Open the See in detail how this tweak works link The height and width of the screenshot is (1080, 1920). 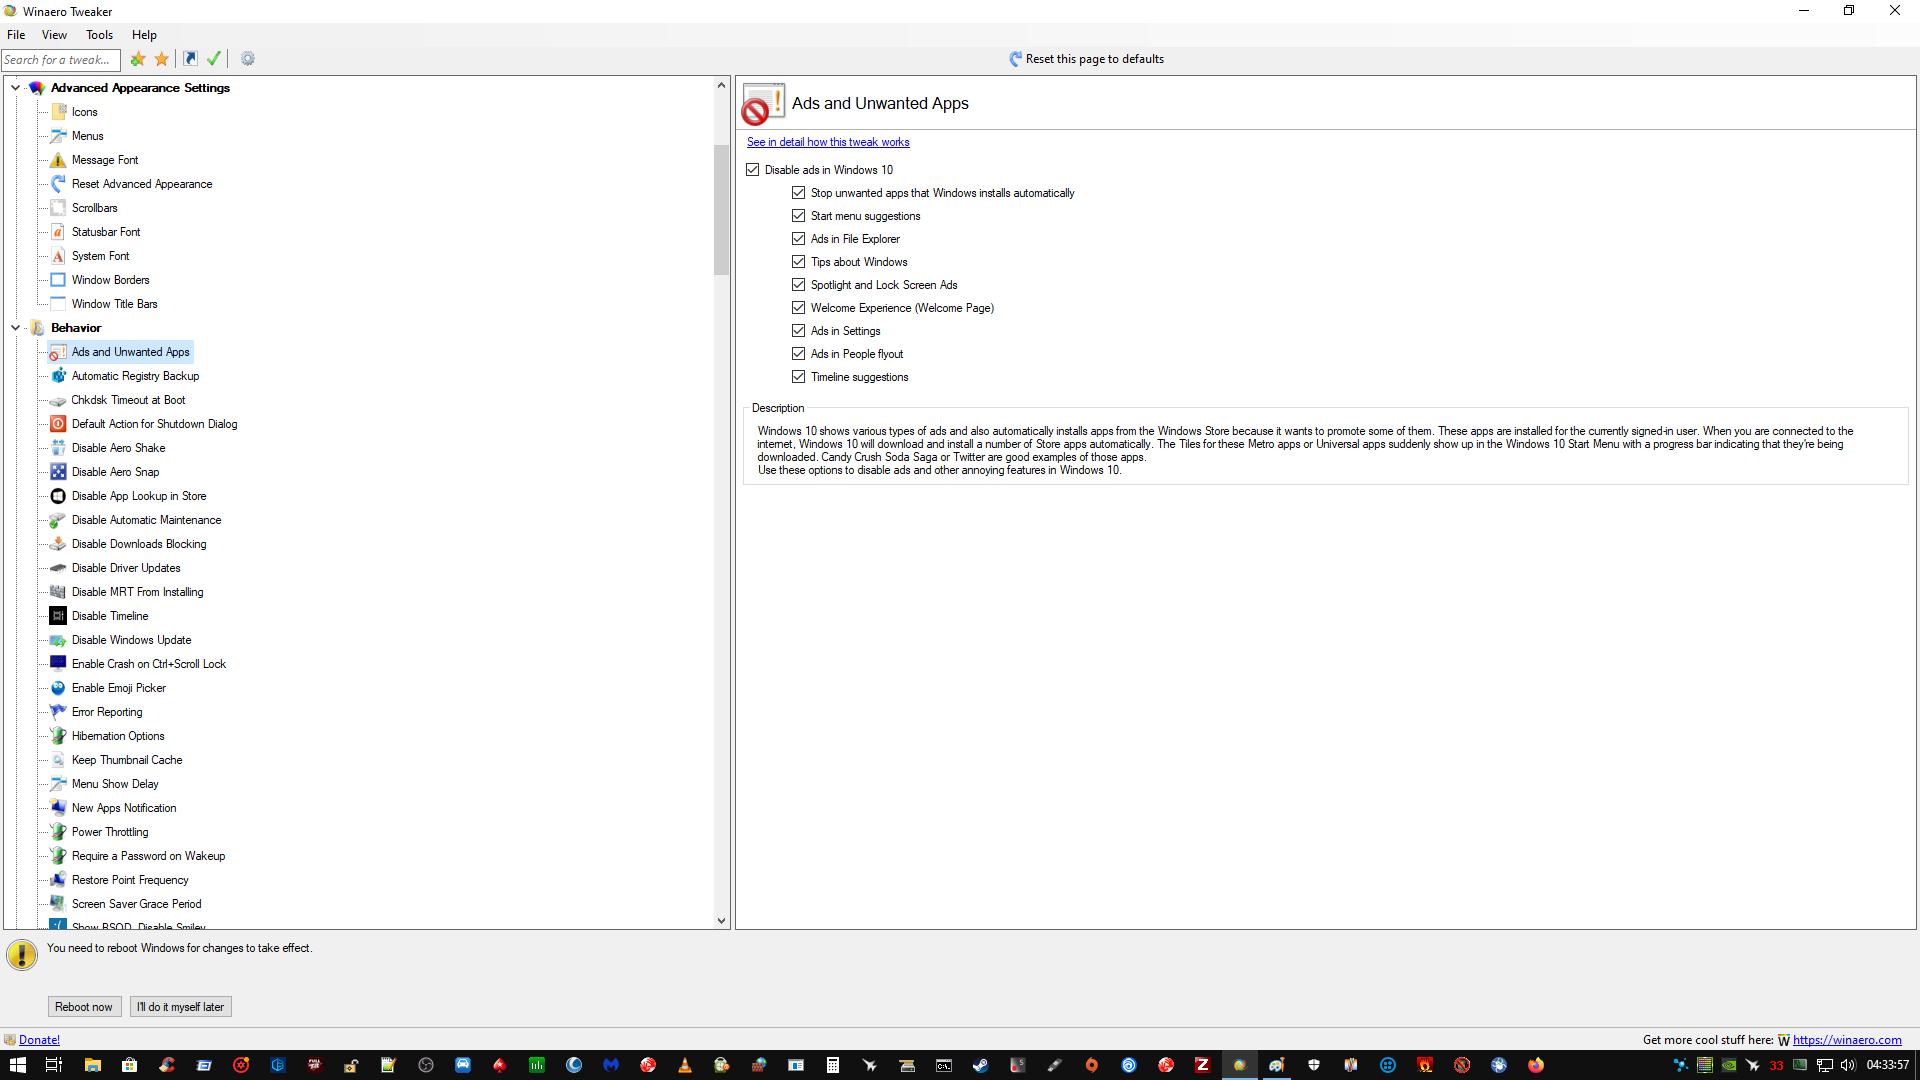827,142
